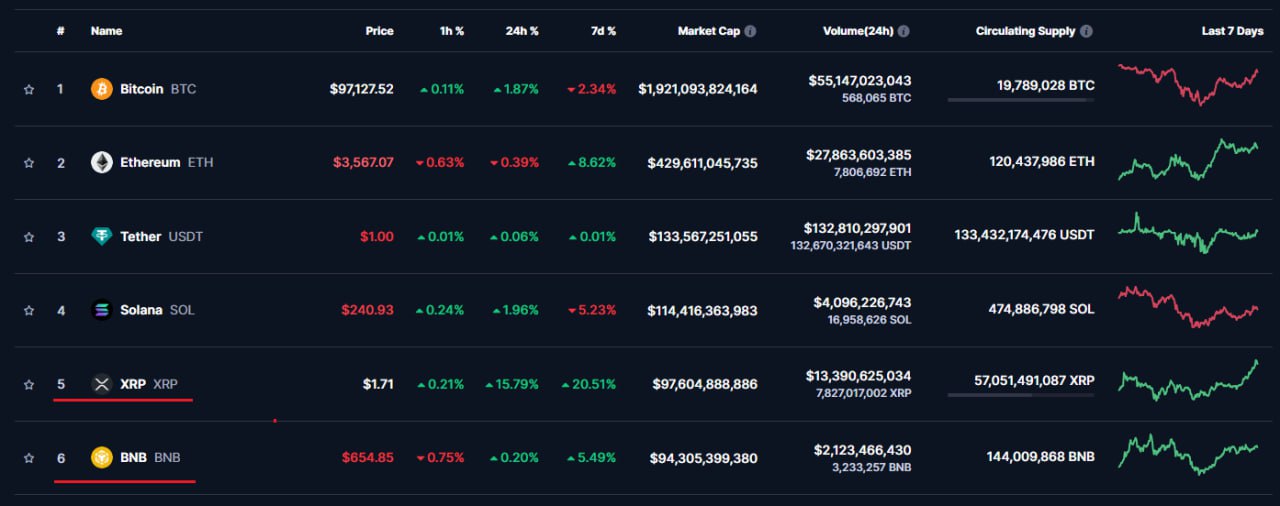Click the Tether logo icon
This screenshot has width=1280, height=506.
coord(102,236)
